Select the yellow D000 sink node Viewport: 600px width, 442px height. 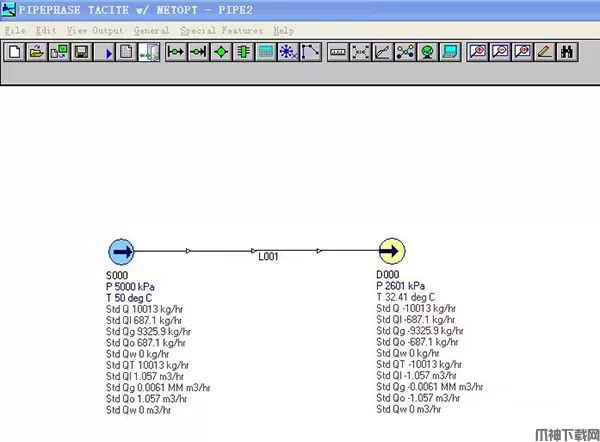[392, 251]
